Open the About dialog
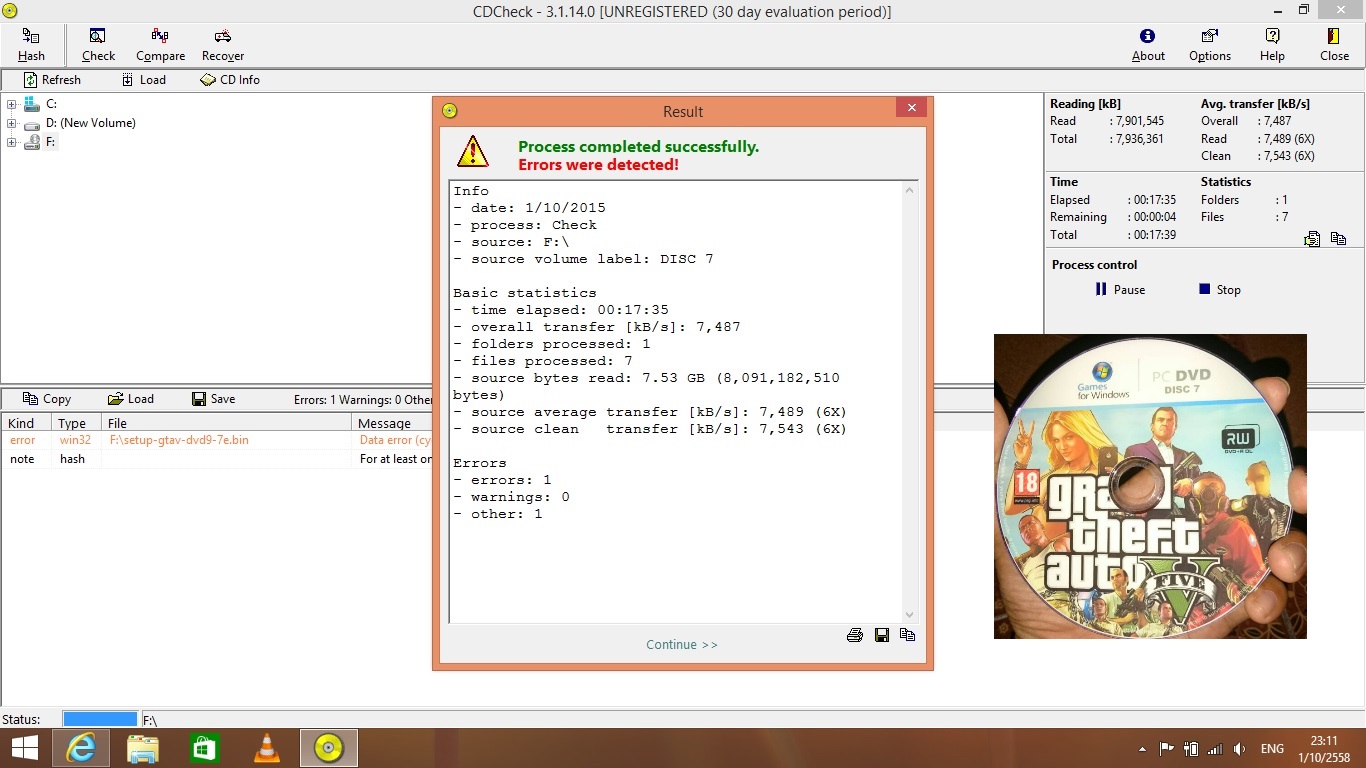The width and height of the screenshot is (1366, 768). tap(1148, 44)
